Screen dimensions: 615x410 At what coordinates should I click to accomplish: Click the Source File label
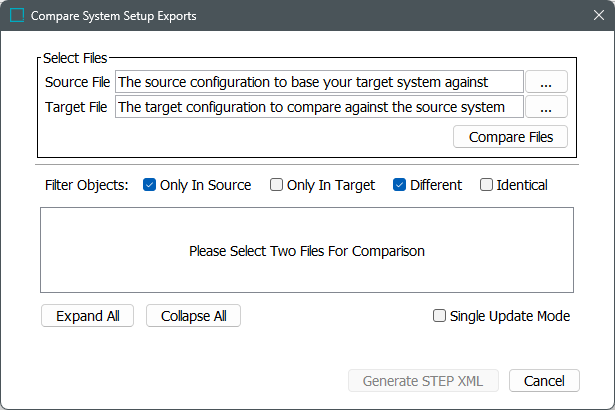77,82
